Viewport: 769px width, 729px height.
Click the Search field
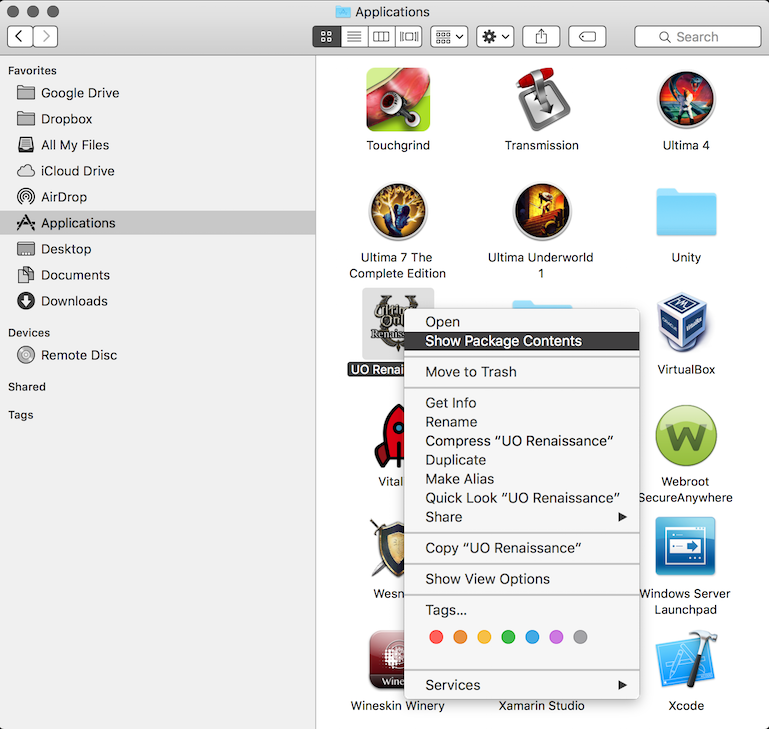[x=697, y=37]
